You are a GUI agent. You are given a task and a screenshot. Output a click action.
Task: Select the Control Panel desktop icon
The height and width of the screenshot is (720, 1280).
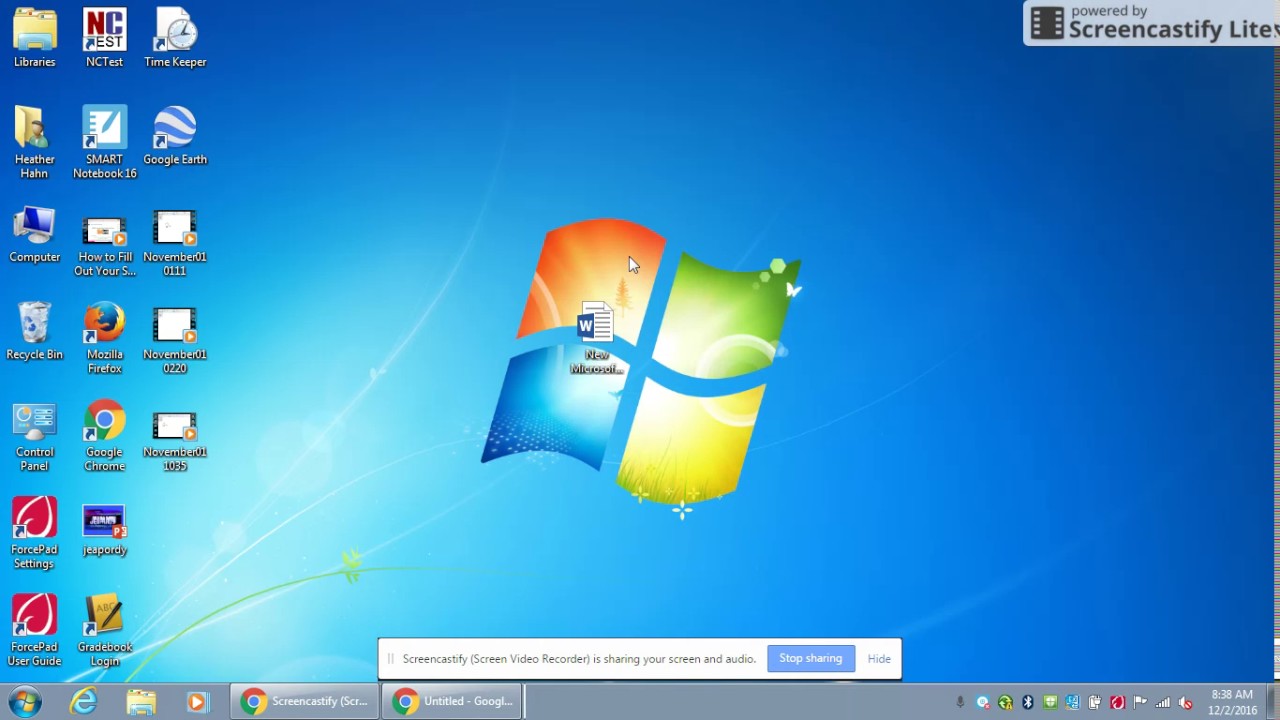34,436
